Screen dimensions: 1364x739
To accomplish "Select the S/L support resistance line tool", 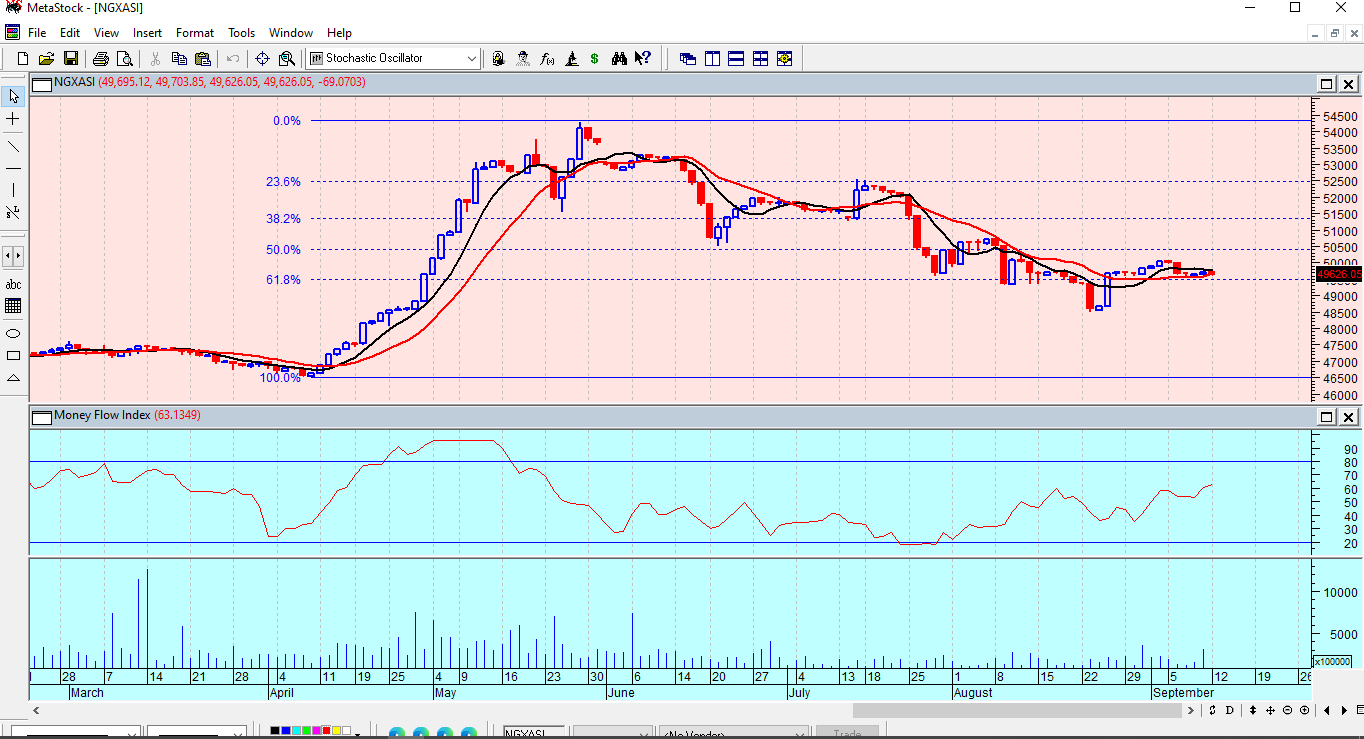I will tap(13, 212).
